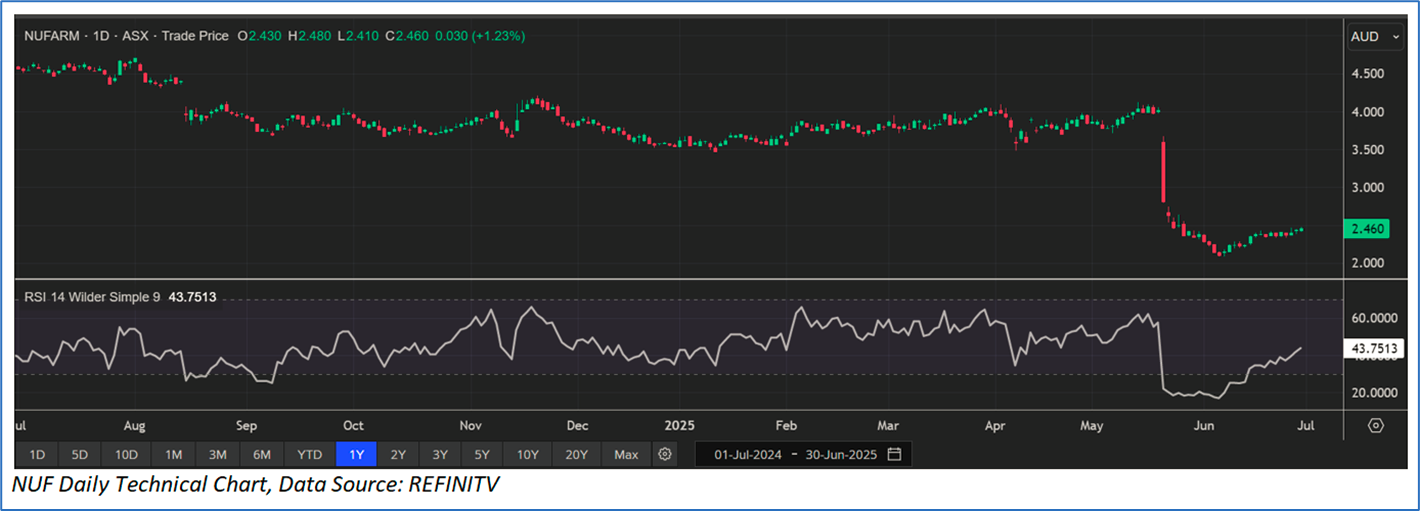
Task: Pick the 5Y time range
Action: pos(482,455)
